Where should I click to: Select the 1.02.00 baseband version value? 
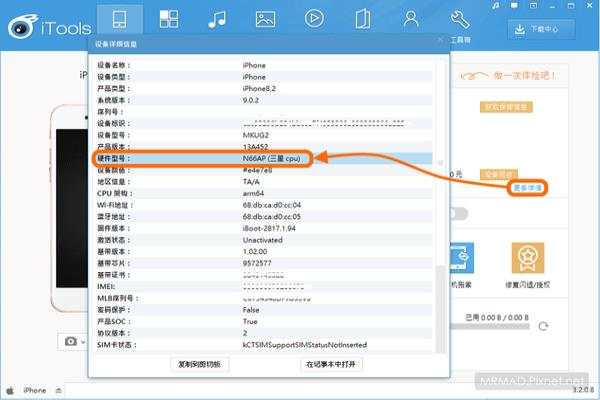tap(255, 251)
